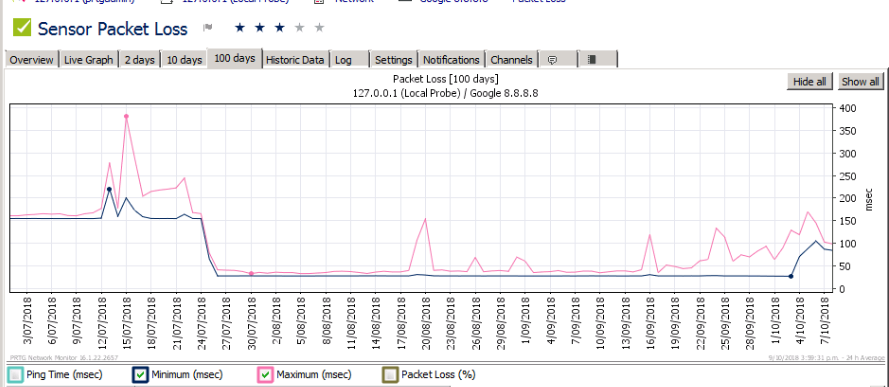The height and width of the screenshot is (387, 889).
Task: Set priority to two stars
Action: pos(260,27)
